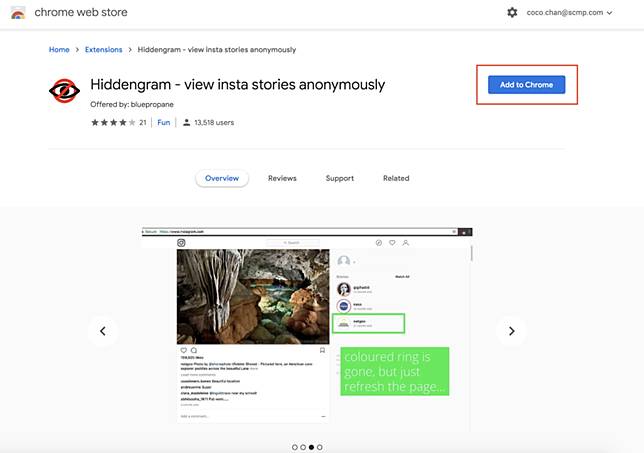Click the Chrome Web Store rainbow logo

pos(18,12)
